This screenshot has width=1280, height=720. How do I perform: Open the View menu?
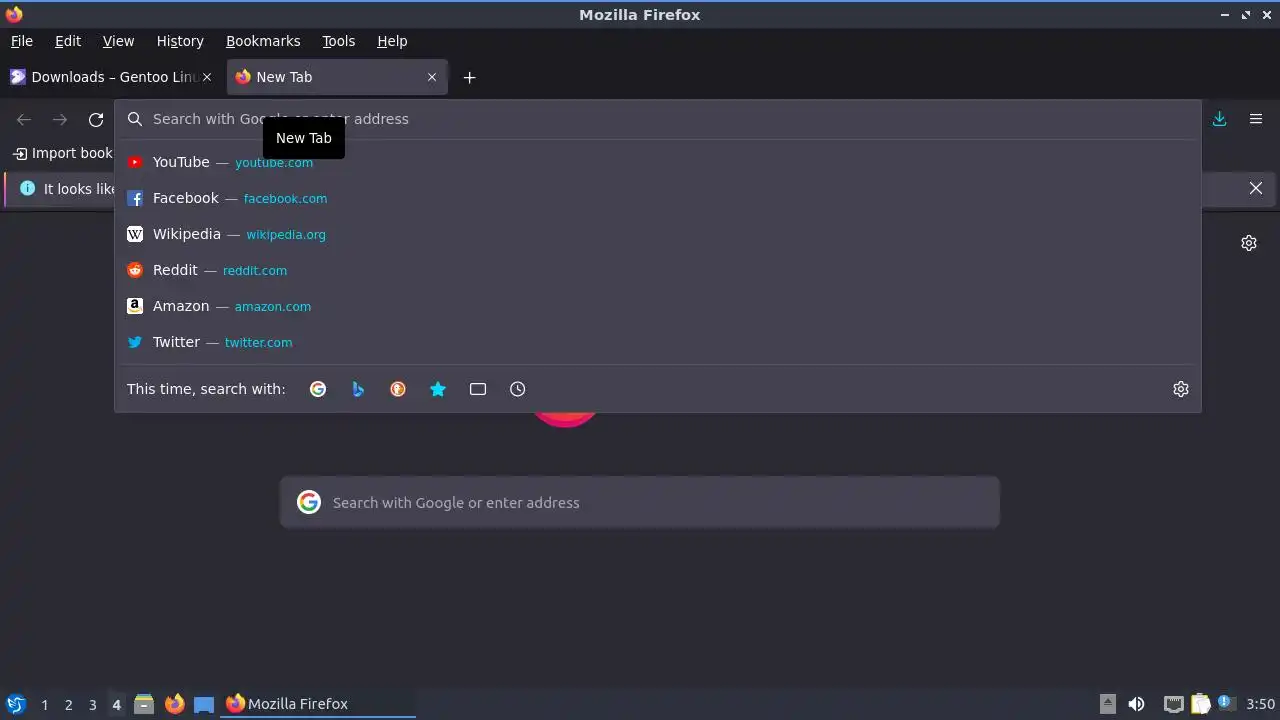[x=118, y=41]
